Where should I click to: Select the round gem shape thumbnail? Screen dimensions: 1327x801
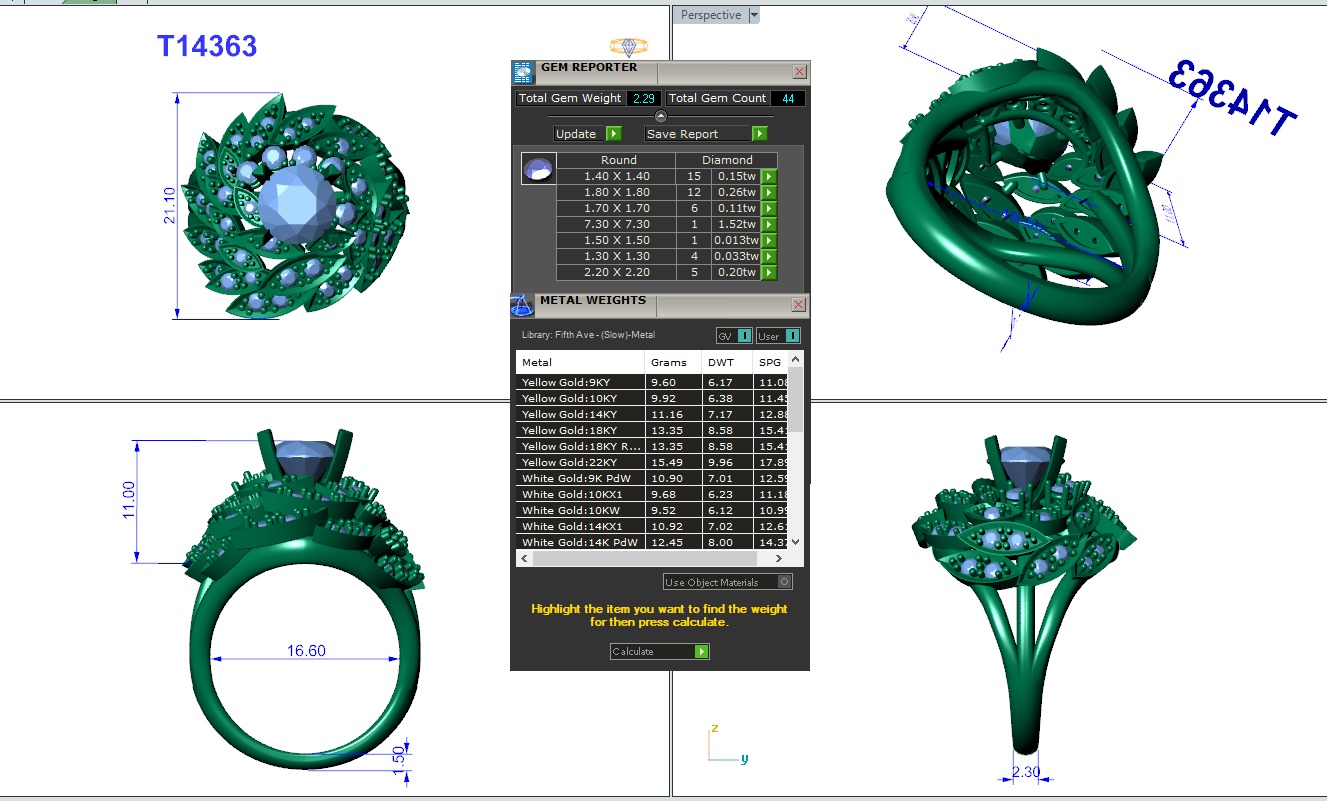coord(539,169)
